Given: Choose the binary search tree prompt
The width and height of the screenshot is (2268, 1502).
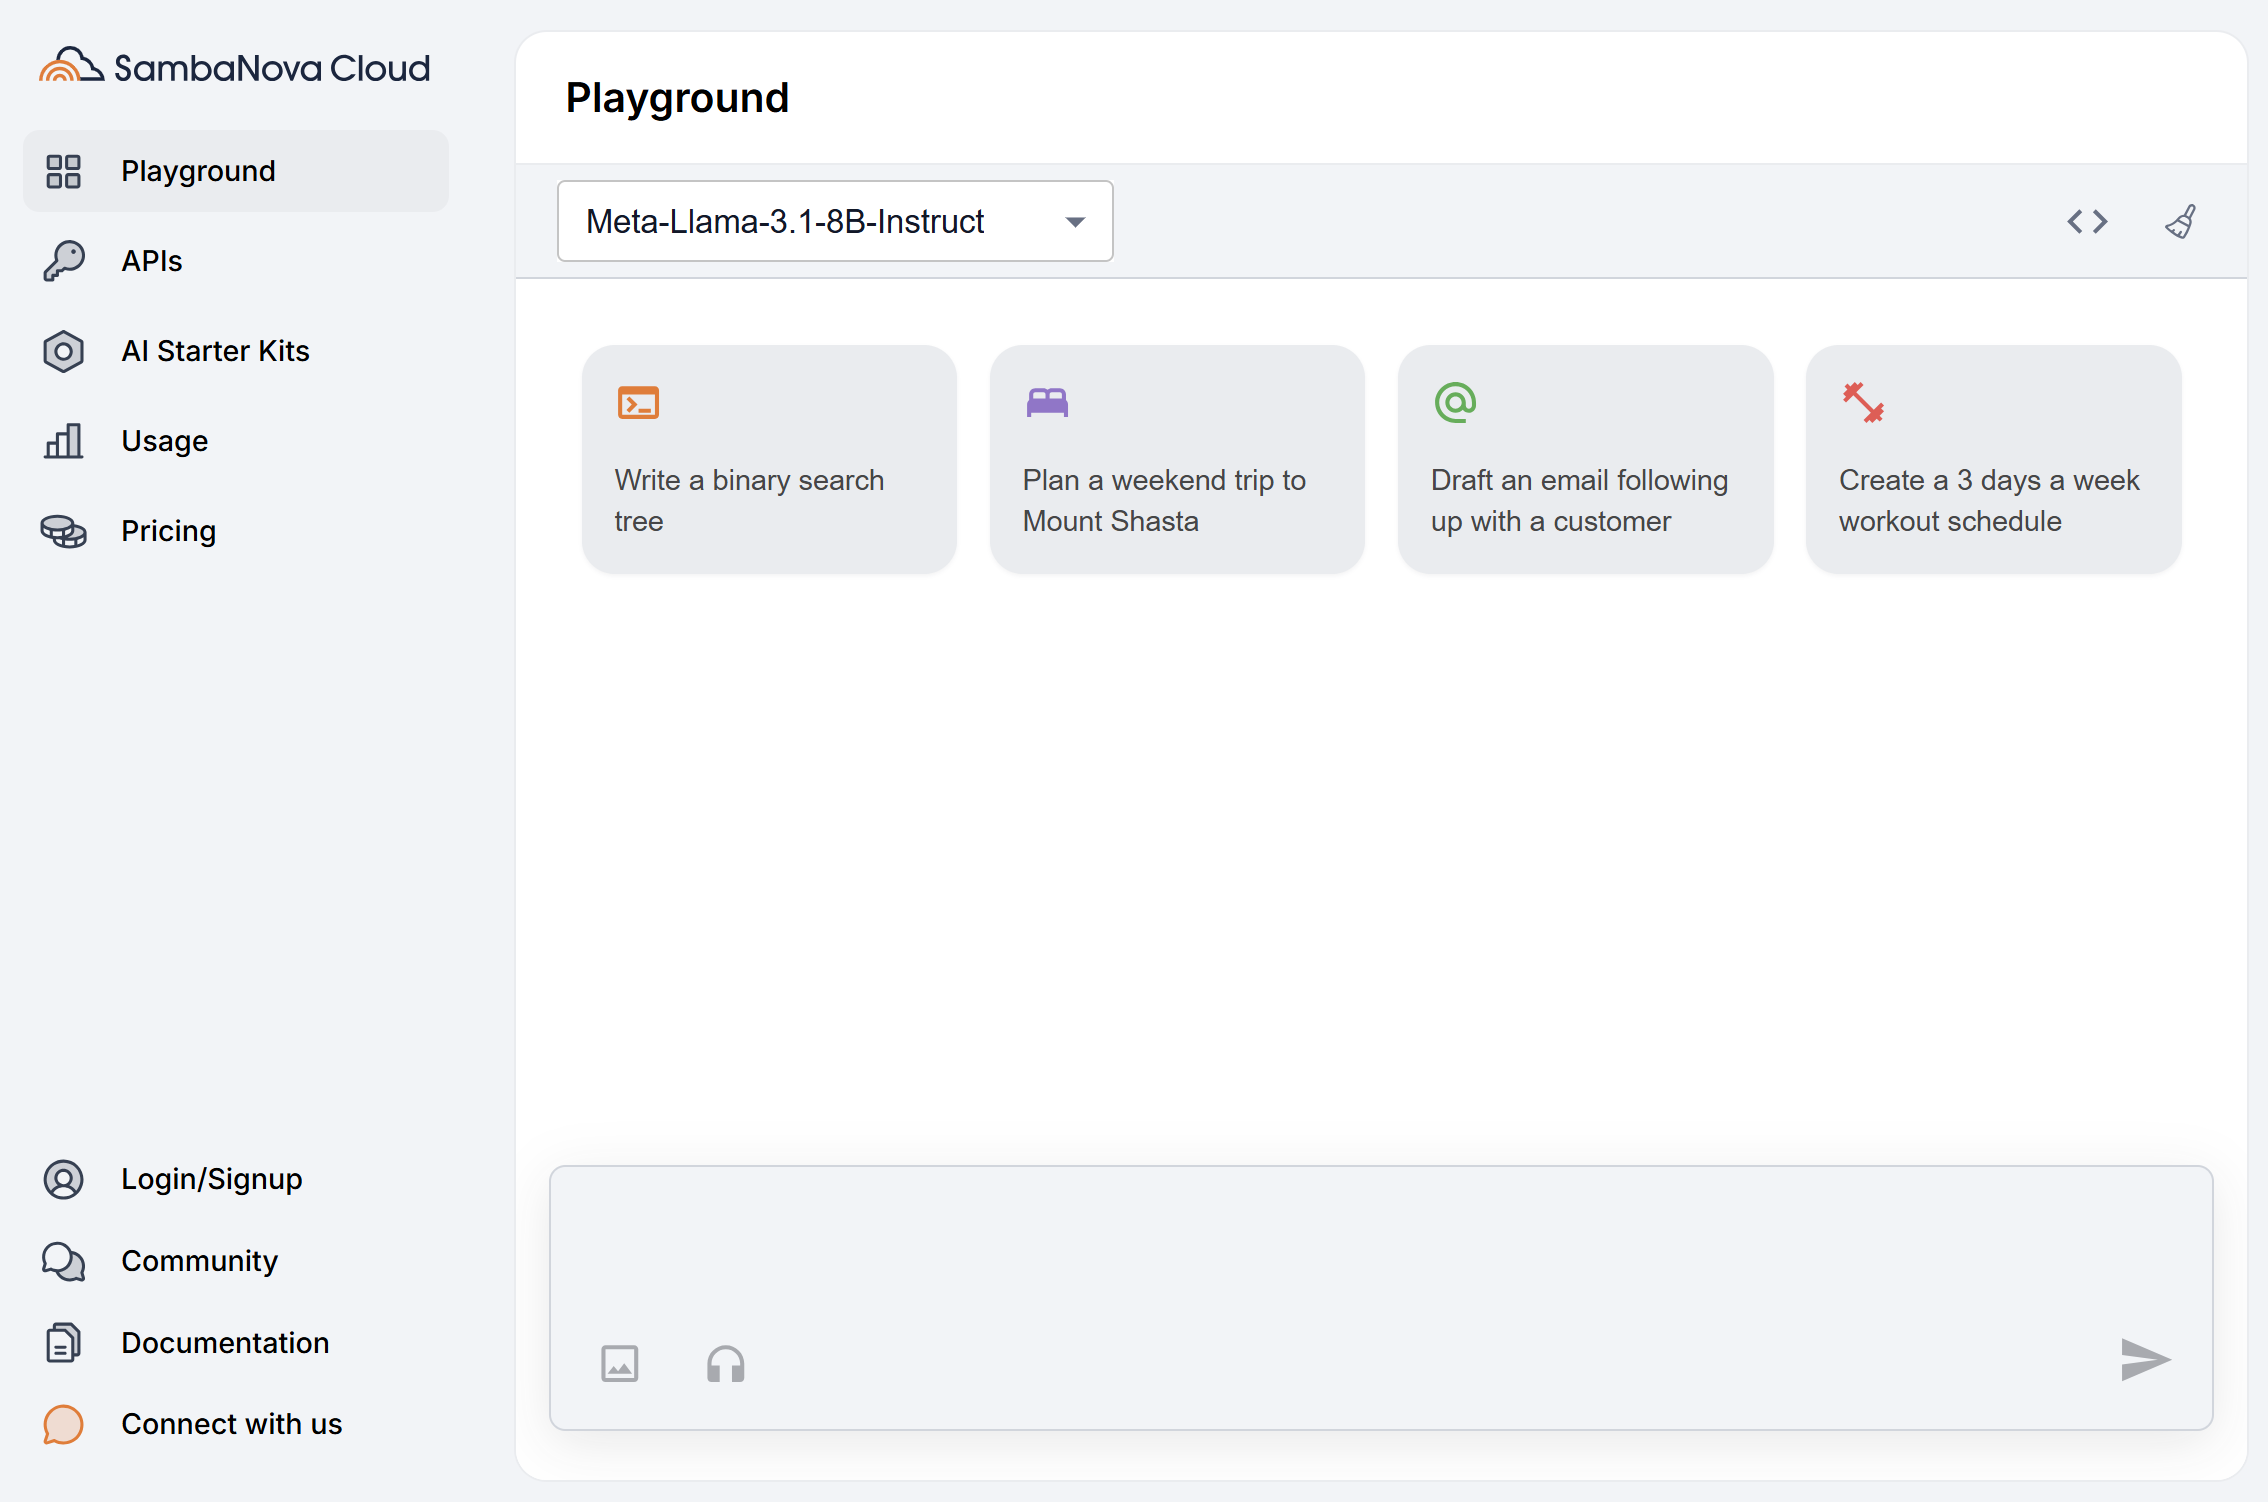Looking at the screenshot, I should coord(769,459).
